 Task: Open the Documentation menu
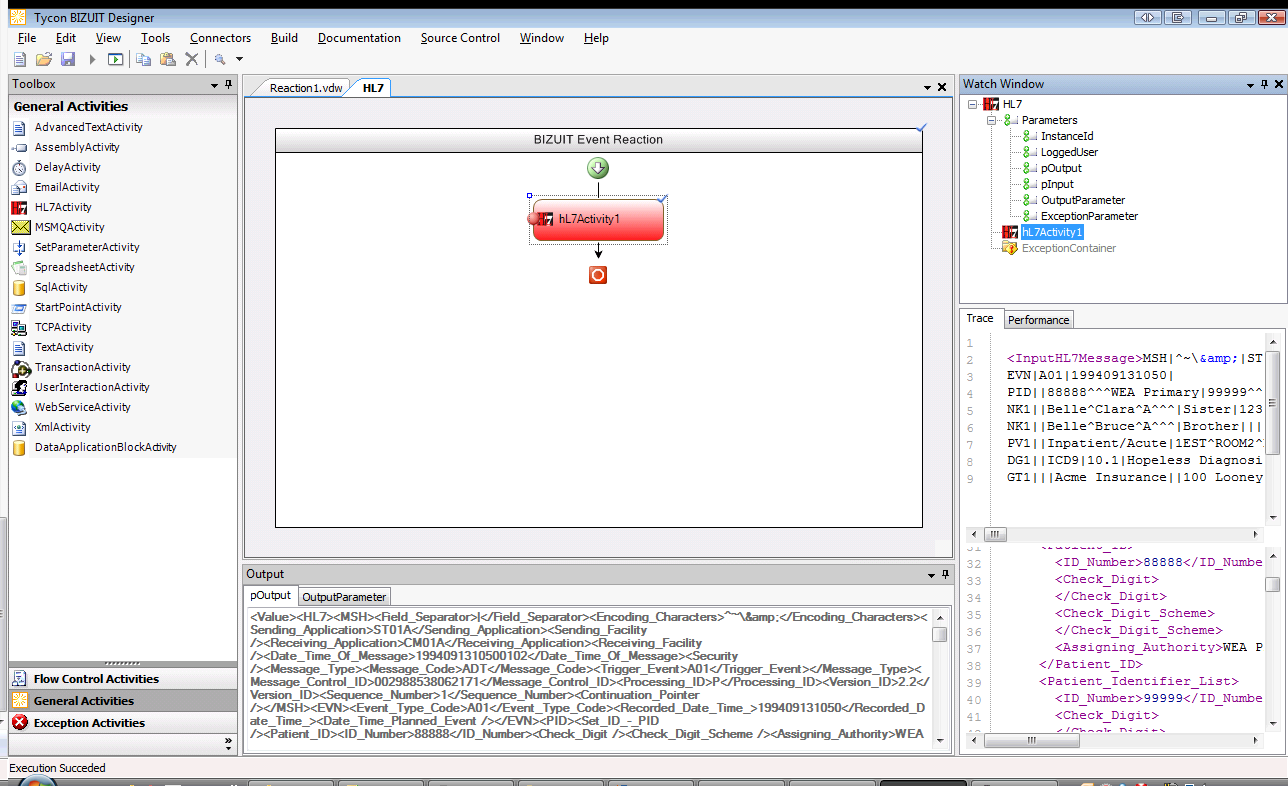[x=359, y=38]
